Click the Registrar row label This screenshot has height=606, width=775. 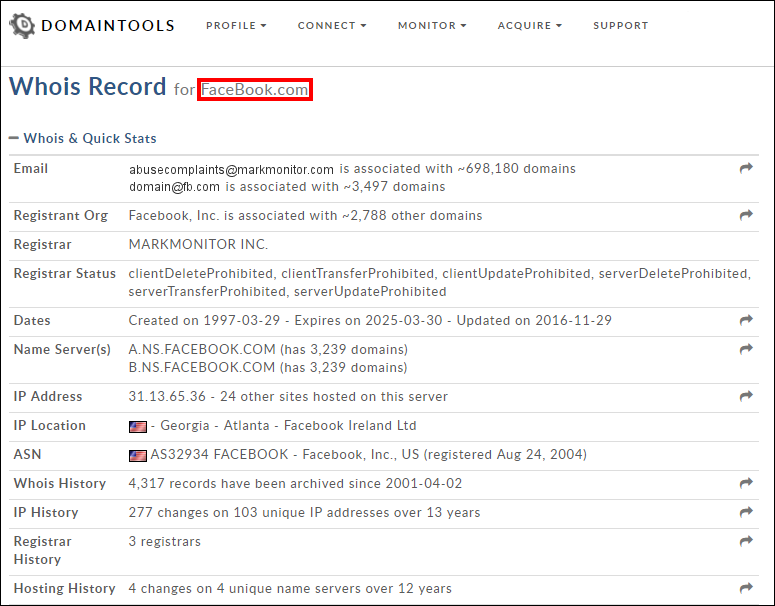(x=43, y=244)
